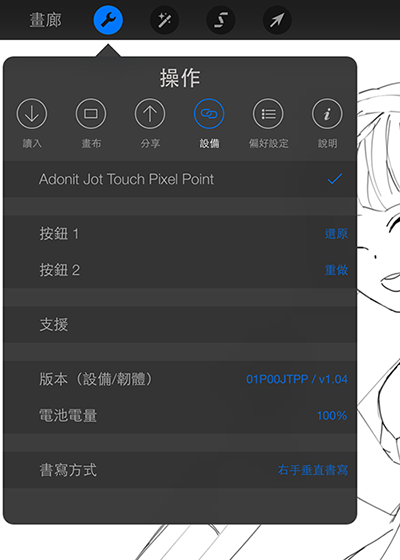This screenshot has width=400, height=560.
Task: Open the 分享 share tab
Action: pyautogui.click(x=150, y=123)
